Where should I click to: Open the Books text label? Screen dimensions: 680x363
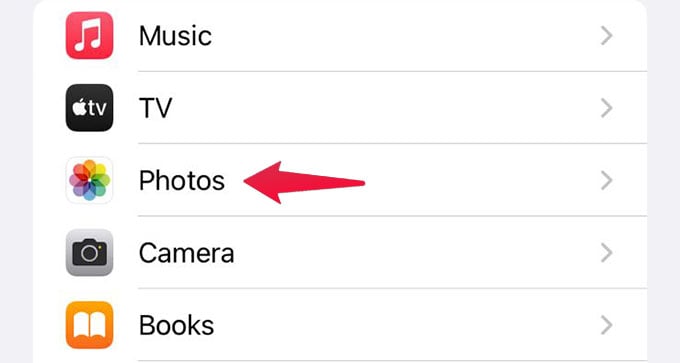click(176, 325)
